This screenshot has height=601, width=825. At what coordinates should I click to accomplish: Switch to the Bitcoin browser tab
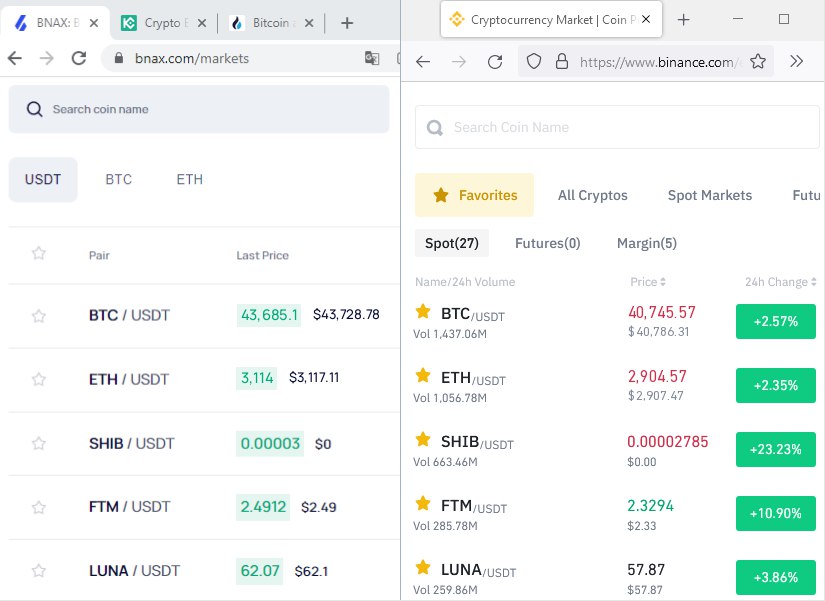point(271,23)
